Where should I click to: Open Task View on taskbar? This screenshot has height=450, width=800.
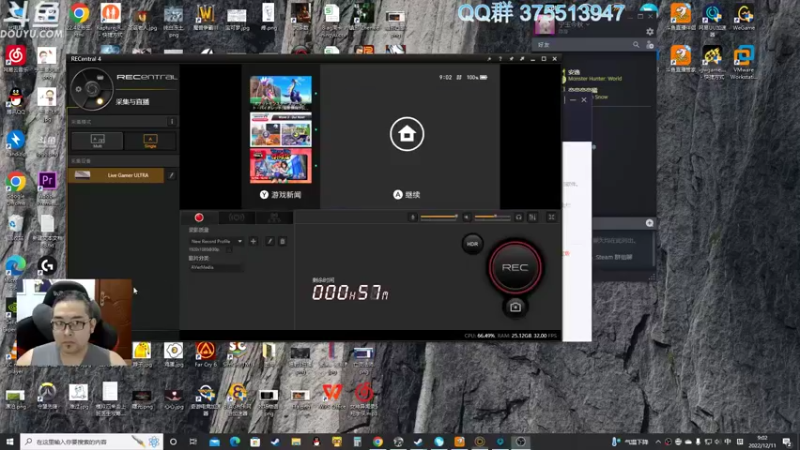(193, 442)
